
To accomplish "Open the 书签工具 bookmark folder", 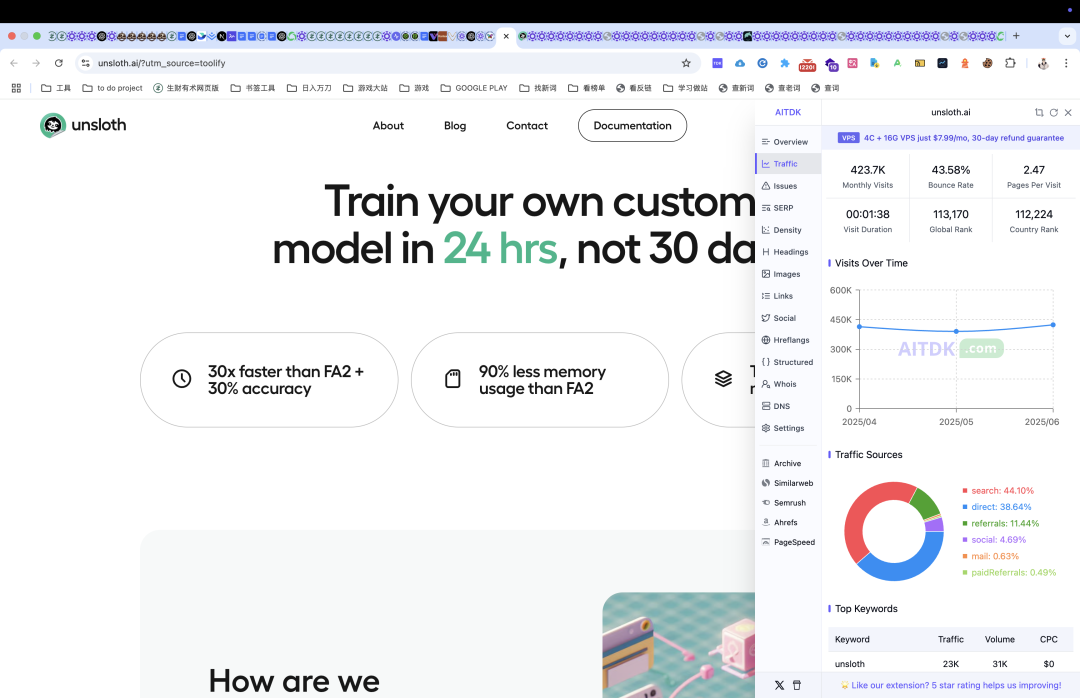I will (x=253, y=88).
